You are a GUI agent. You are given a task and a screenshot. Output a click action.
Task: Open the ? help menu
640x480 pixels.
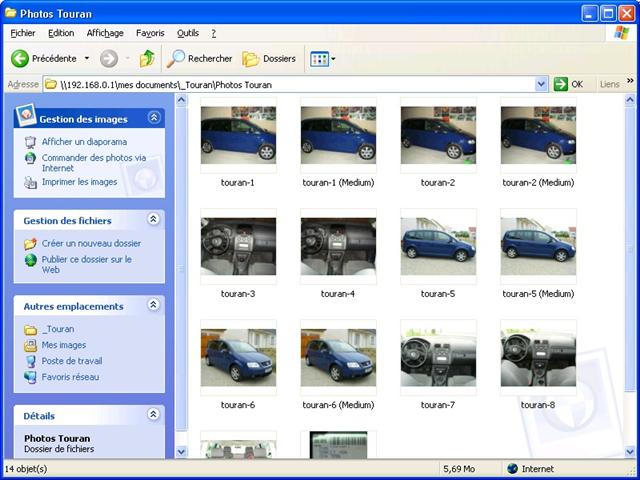[213, 33]
